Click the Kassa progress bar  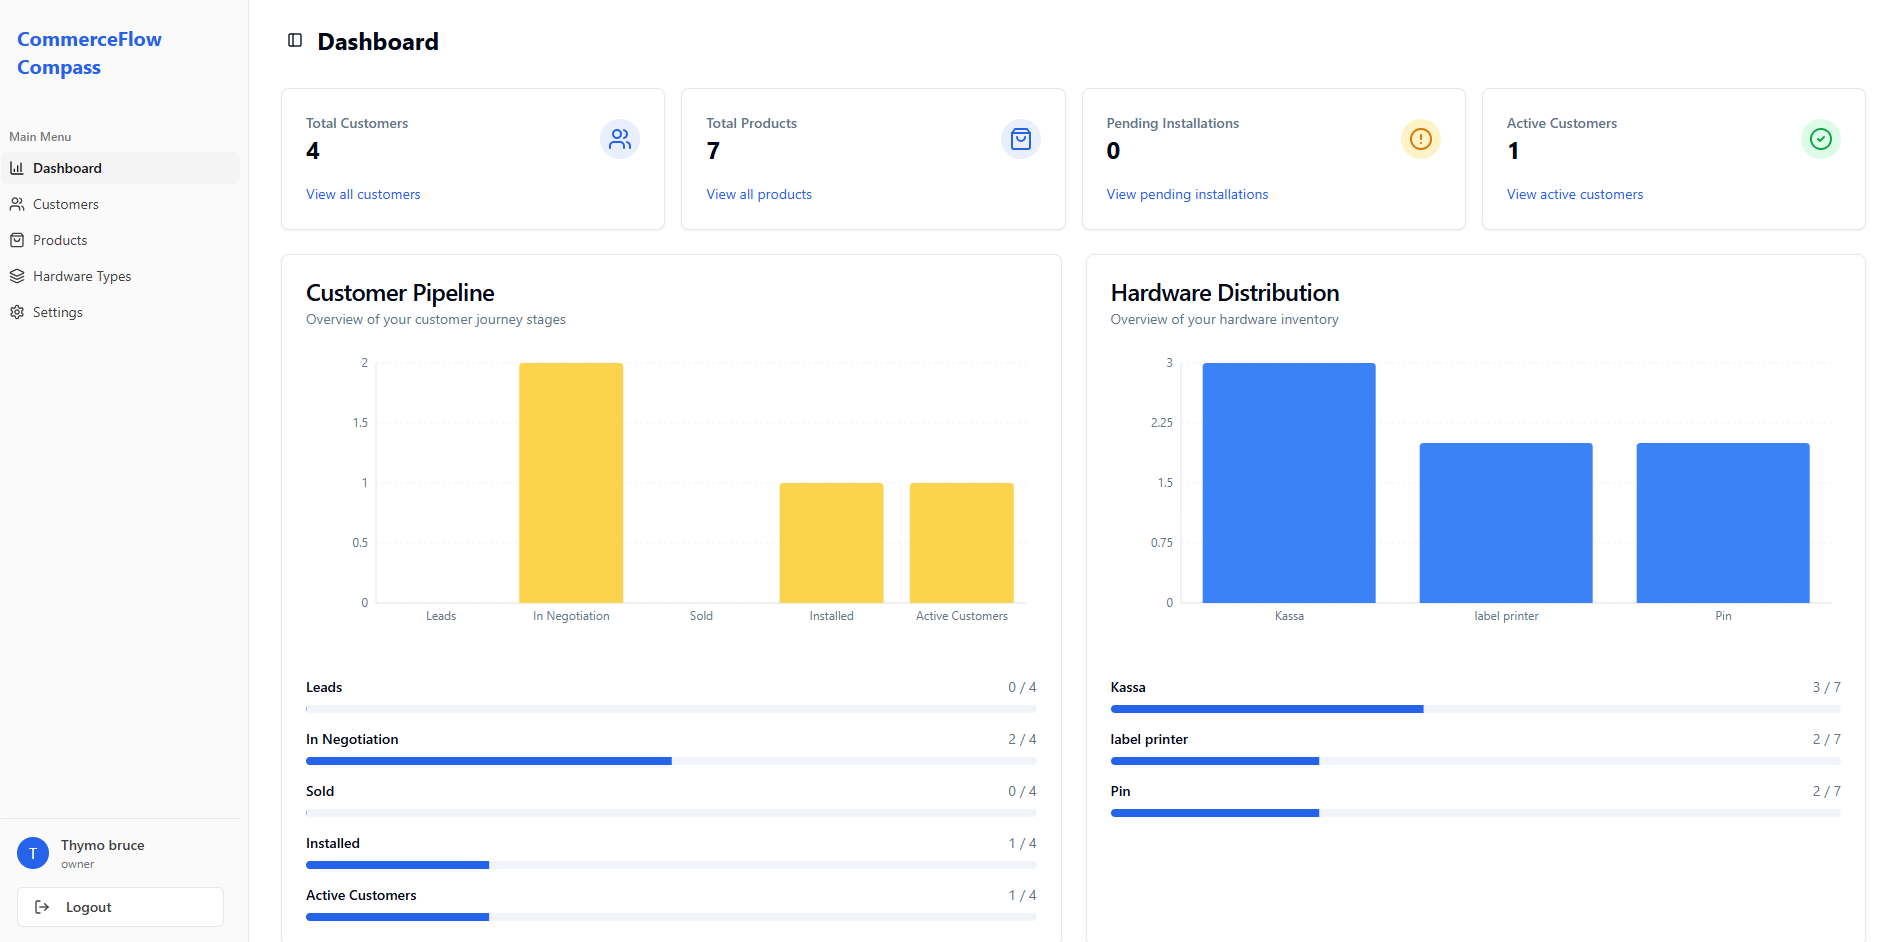pyautogui.click(x=1474, y=709)
